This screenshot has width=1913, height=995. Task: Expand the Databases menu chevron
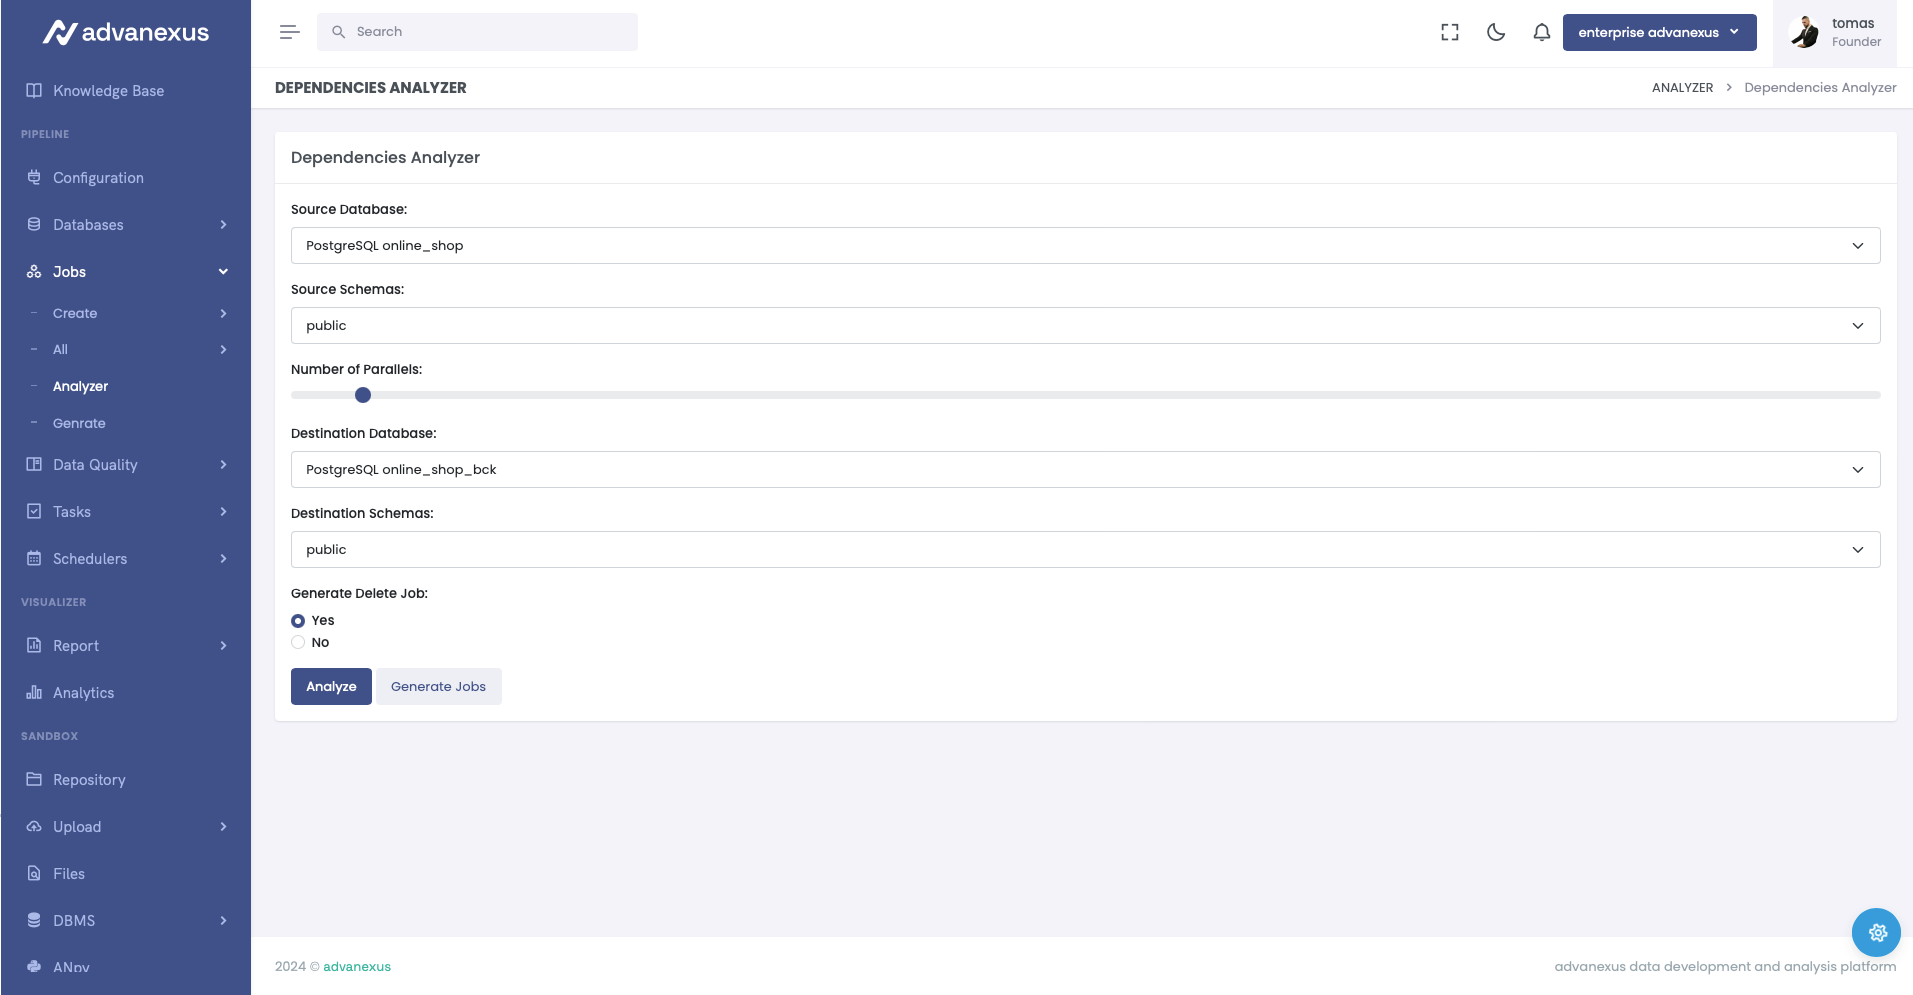[x=223, y=225]
